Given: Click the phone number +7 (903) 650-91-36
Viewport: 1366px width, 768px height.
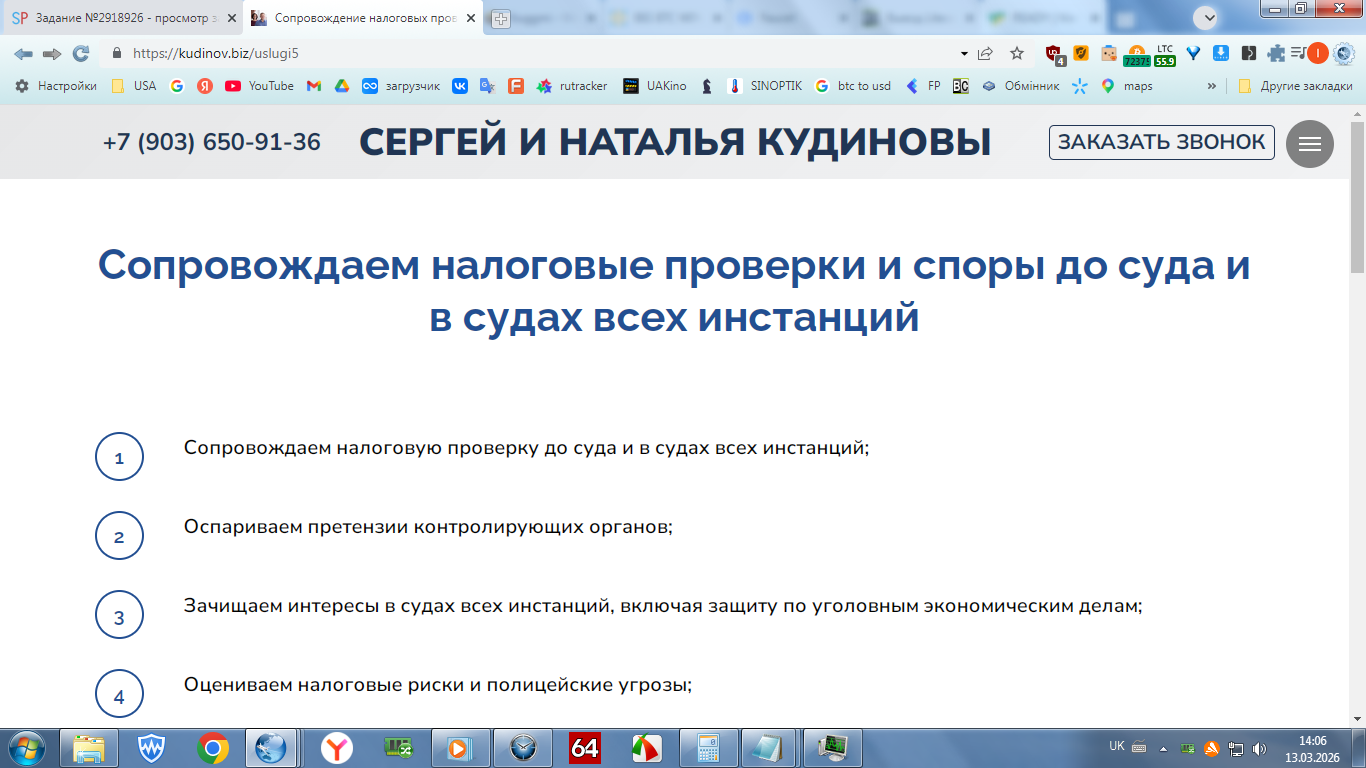Looking at the screenshot, I should pyautogui.click(x=212, y=142).
